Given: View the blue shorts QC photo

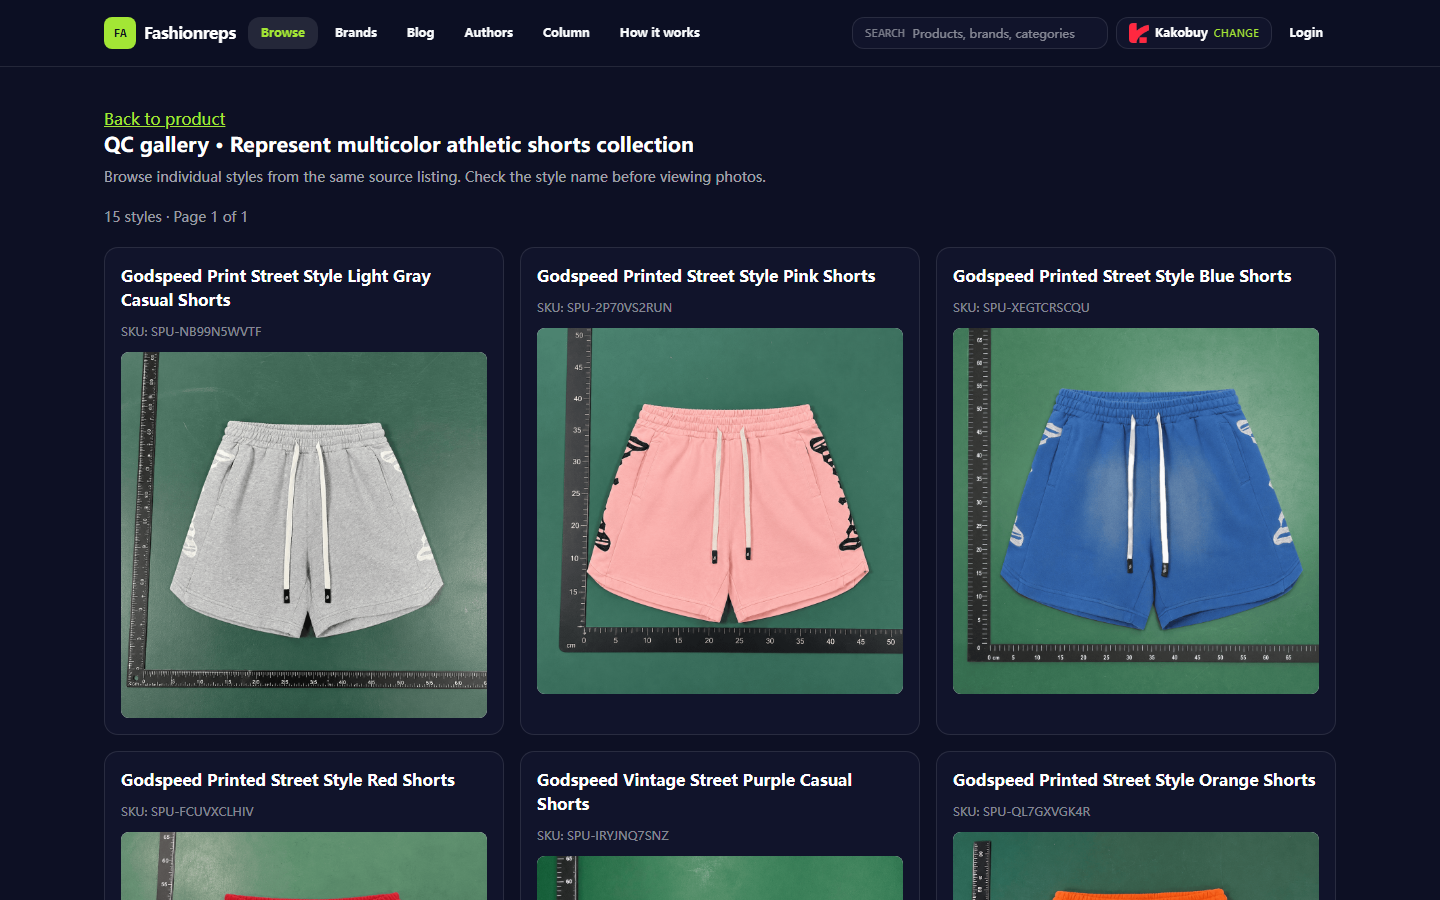Looking at the screenshot, I should [x=1136, y=511].
